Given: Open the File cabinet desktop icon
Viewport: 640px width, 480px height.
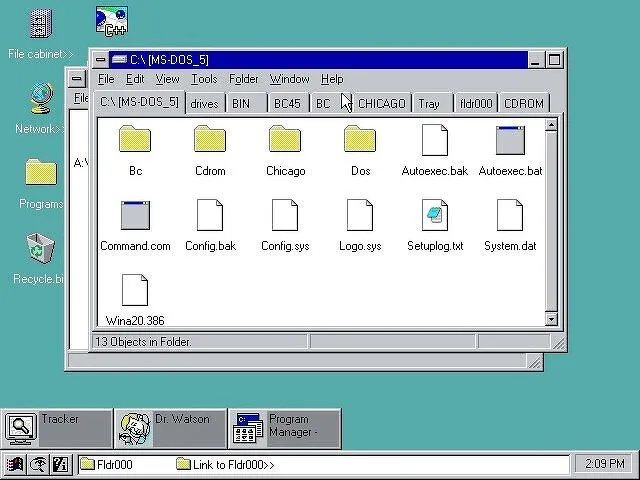Looking at the screenshot, I should pos(40,24).
